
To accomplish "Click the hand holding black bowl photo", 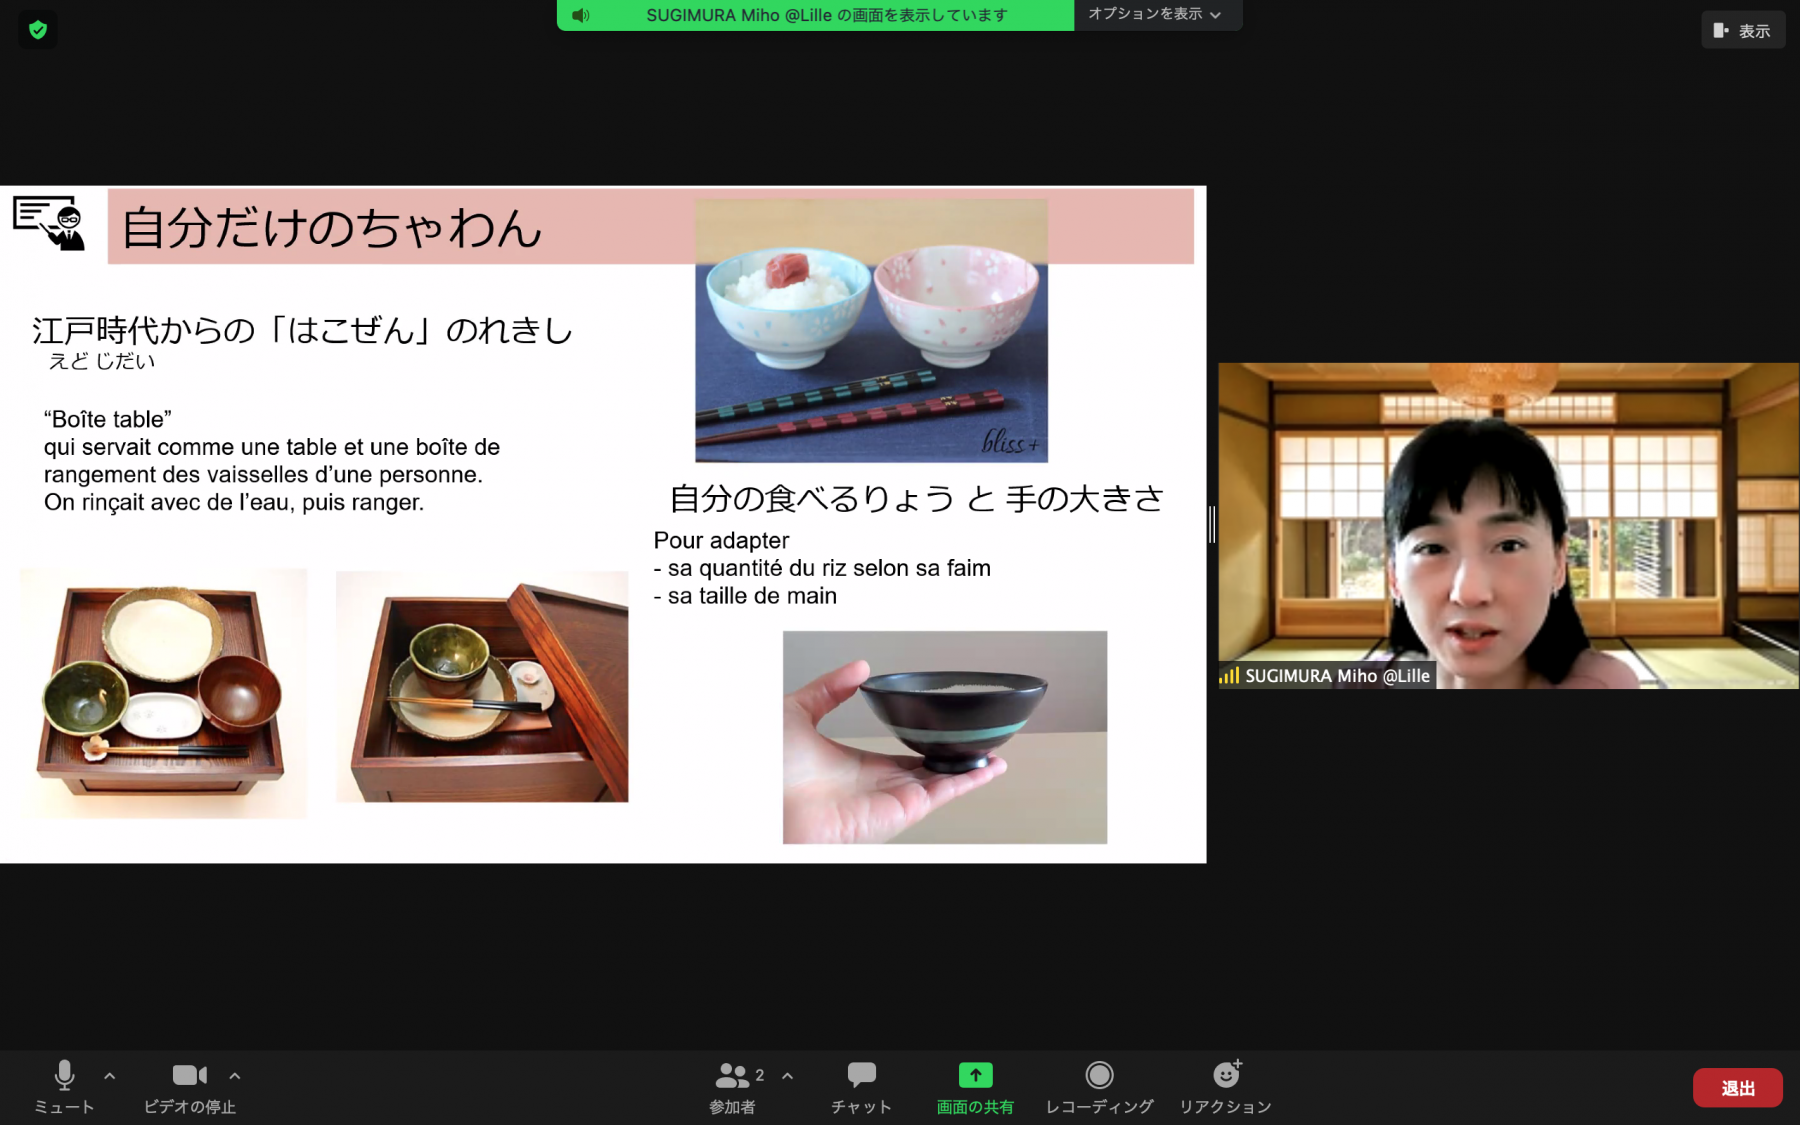I will coord(944,737).
